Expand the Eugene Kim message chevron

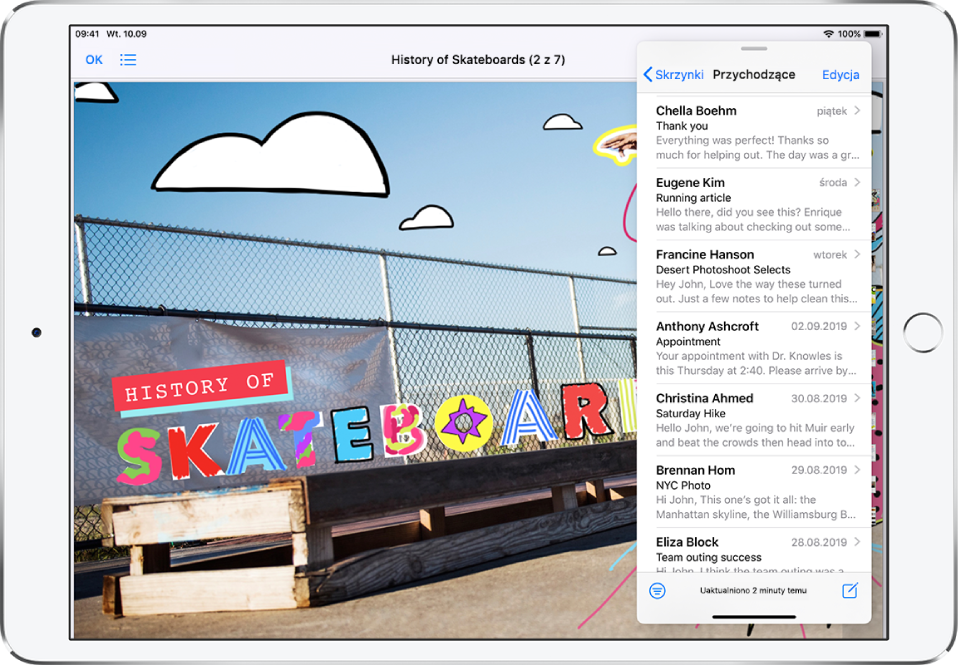pos(858,183)
